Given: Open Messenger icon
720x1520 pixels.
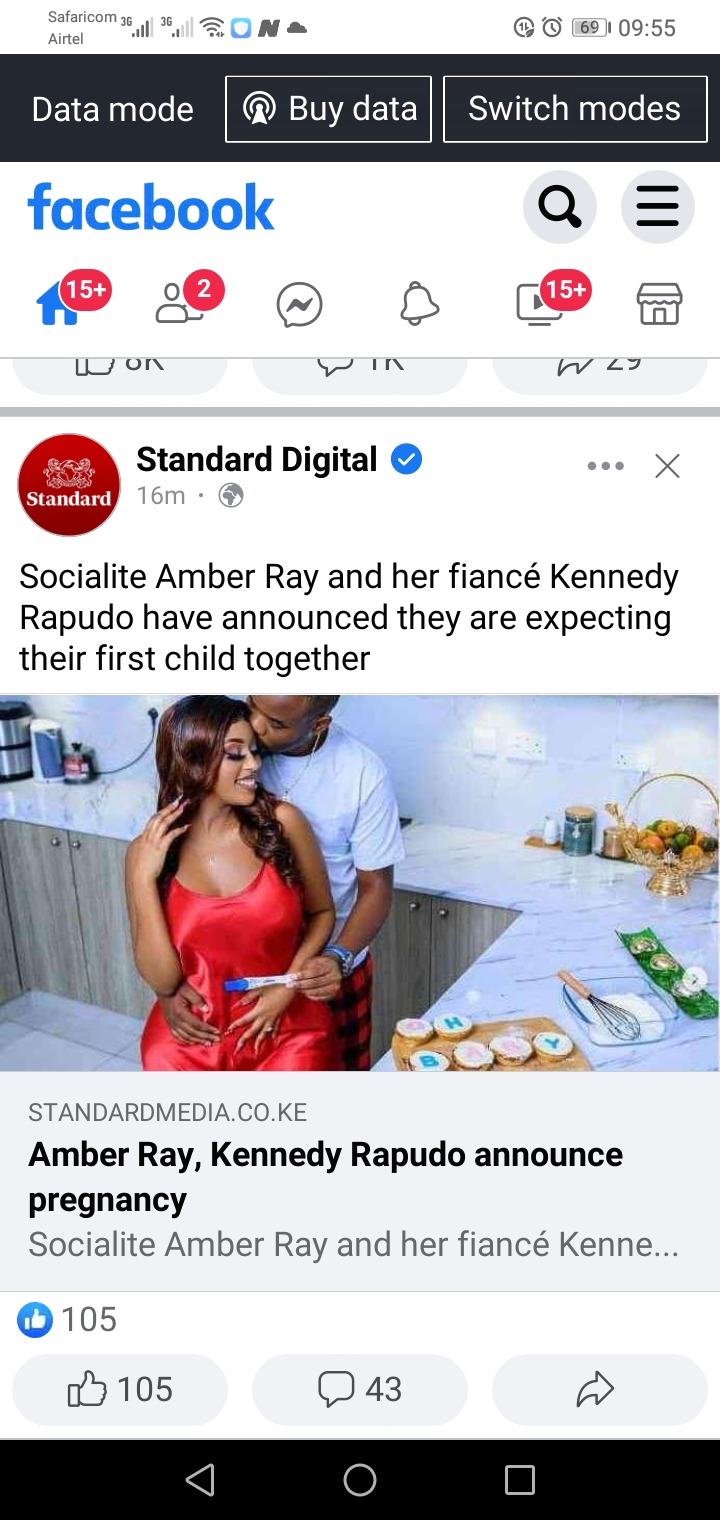Looking at the screenshot, I should [x=300, y=305].
